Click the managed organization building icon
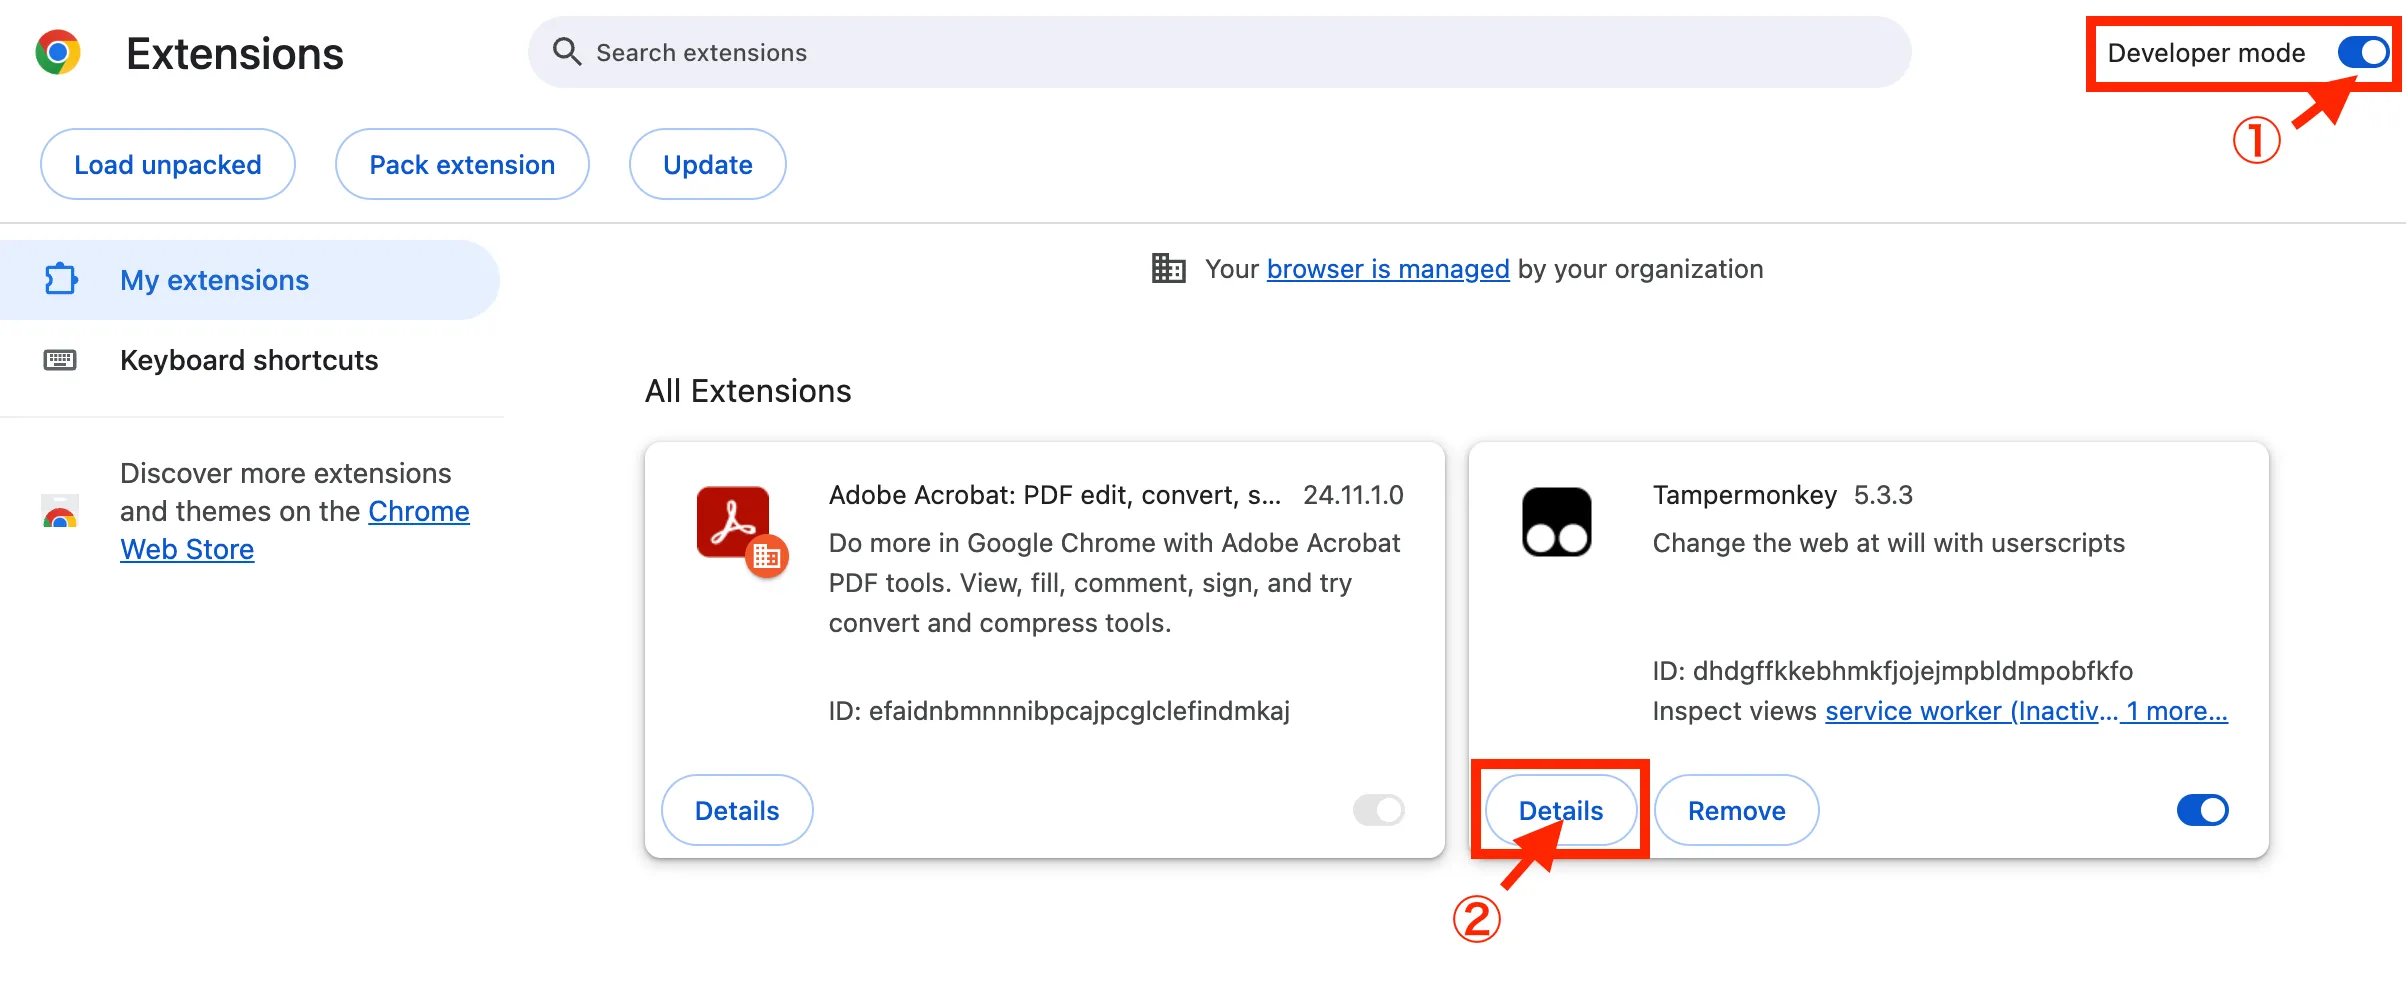Viewport: 2406px width, 998px height. [1168, 269]
